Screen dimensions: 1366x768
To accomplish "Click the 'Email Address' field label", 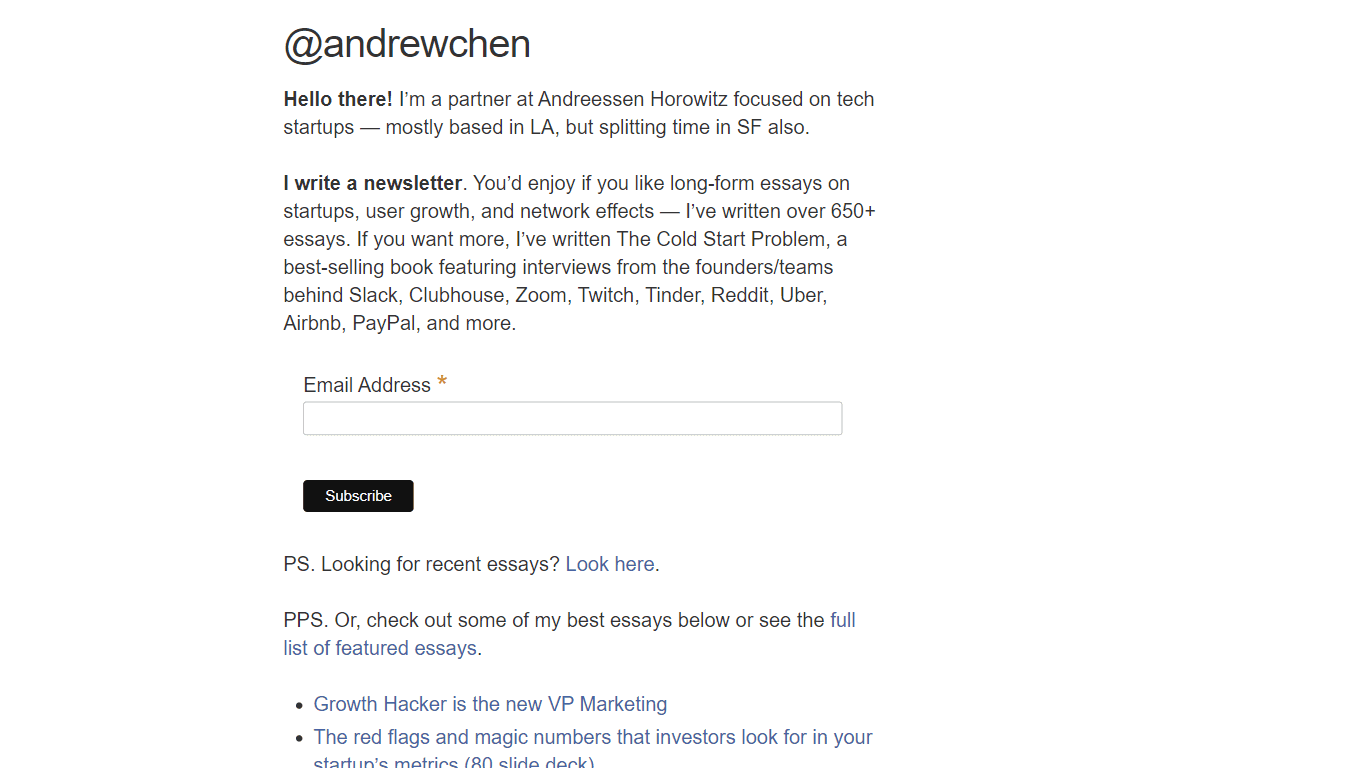I will click(x=367, y=385).
